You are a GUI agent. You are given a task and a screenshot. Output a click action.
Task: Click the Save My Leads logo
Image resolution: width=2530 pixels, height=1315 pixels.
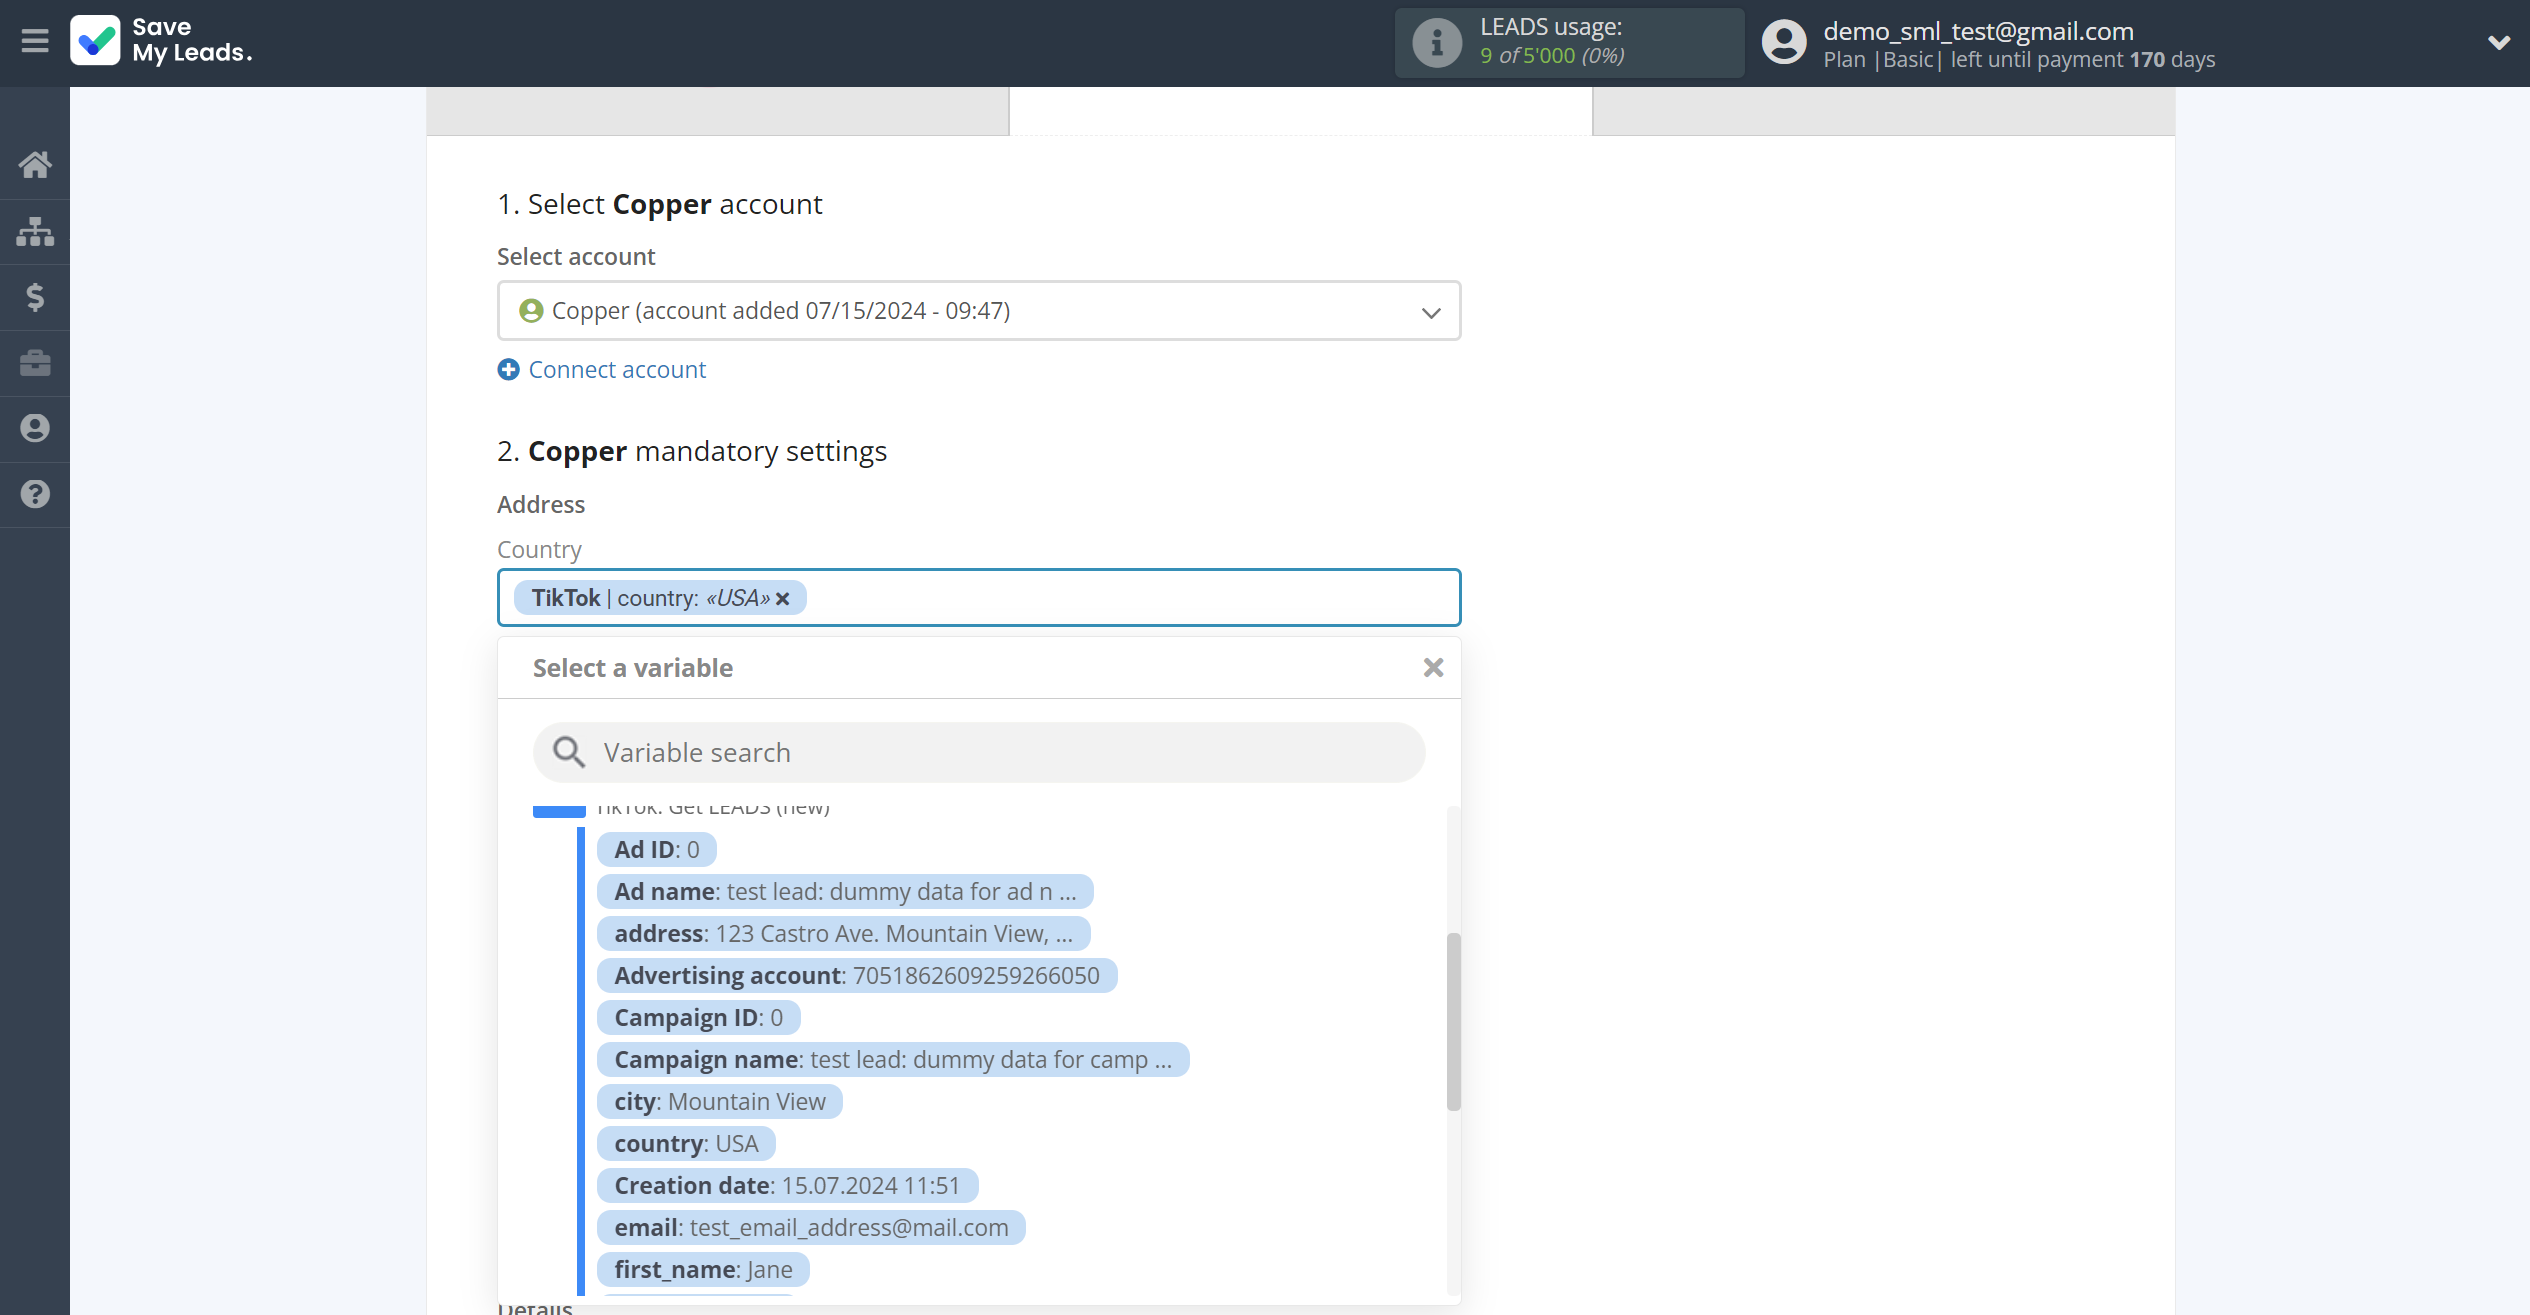point(161,41)
